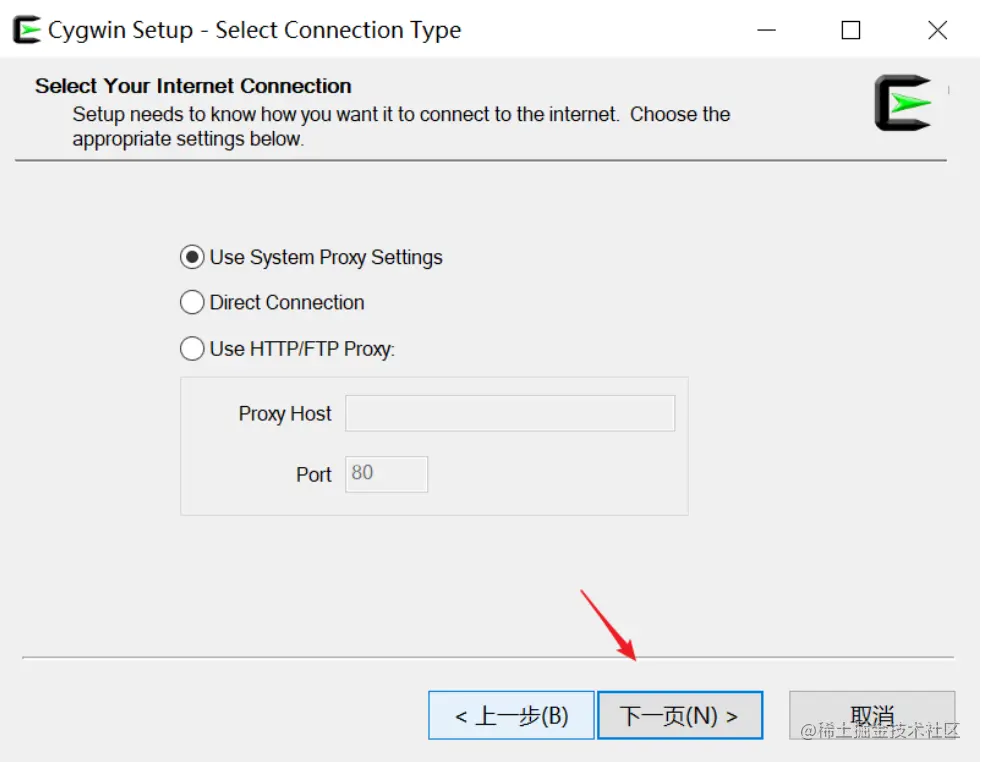Click the Cygwin icon in title bar
This screenshot has width=982, height=762.
click(27, 30)
